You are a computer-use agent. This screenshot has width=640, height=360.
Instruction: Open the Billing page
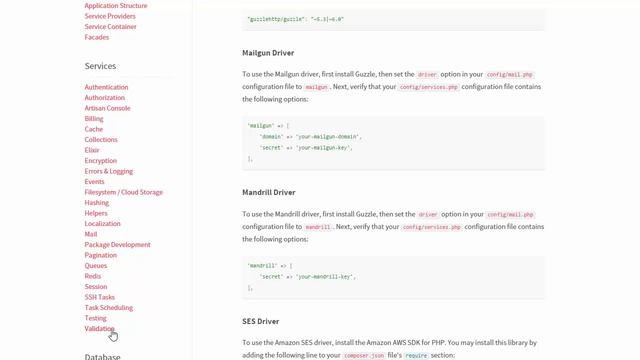tap(94, 119)
